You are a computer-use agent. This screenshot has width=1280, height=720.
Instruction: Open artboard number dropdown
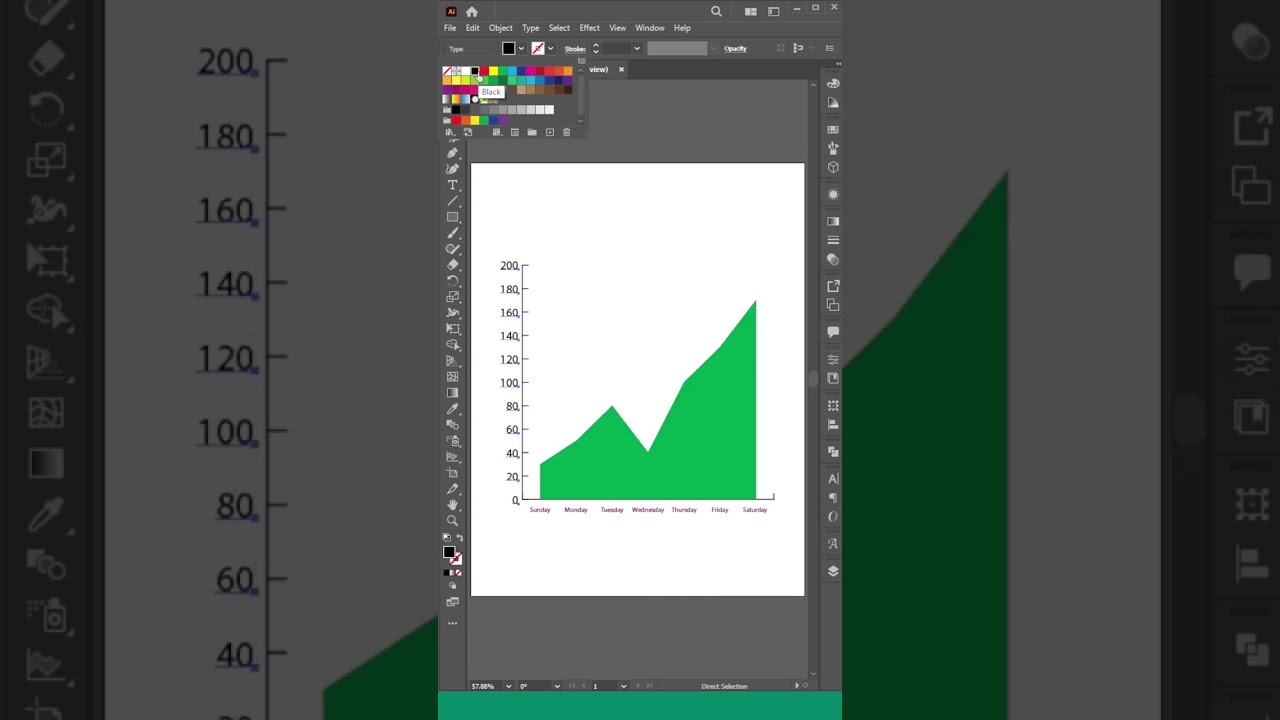tap(623, 686)
